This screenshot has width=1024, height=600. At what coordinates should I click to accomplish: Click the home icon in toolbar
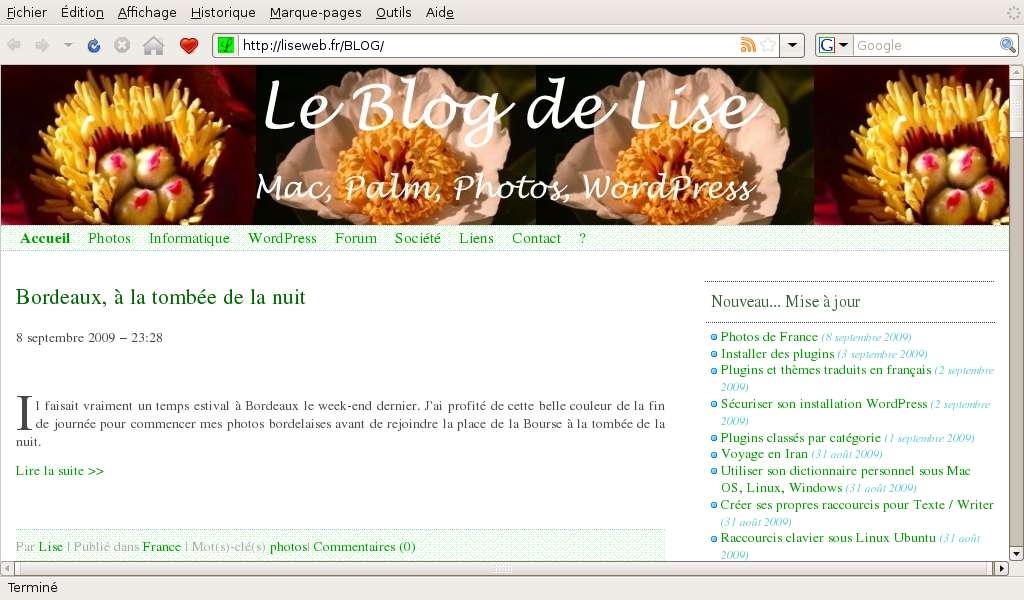(x=153, y=45)
